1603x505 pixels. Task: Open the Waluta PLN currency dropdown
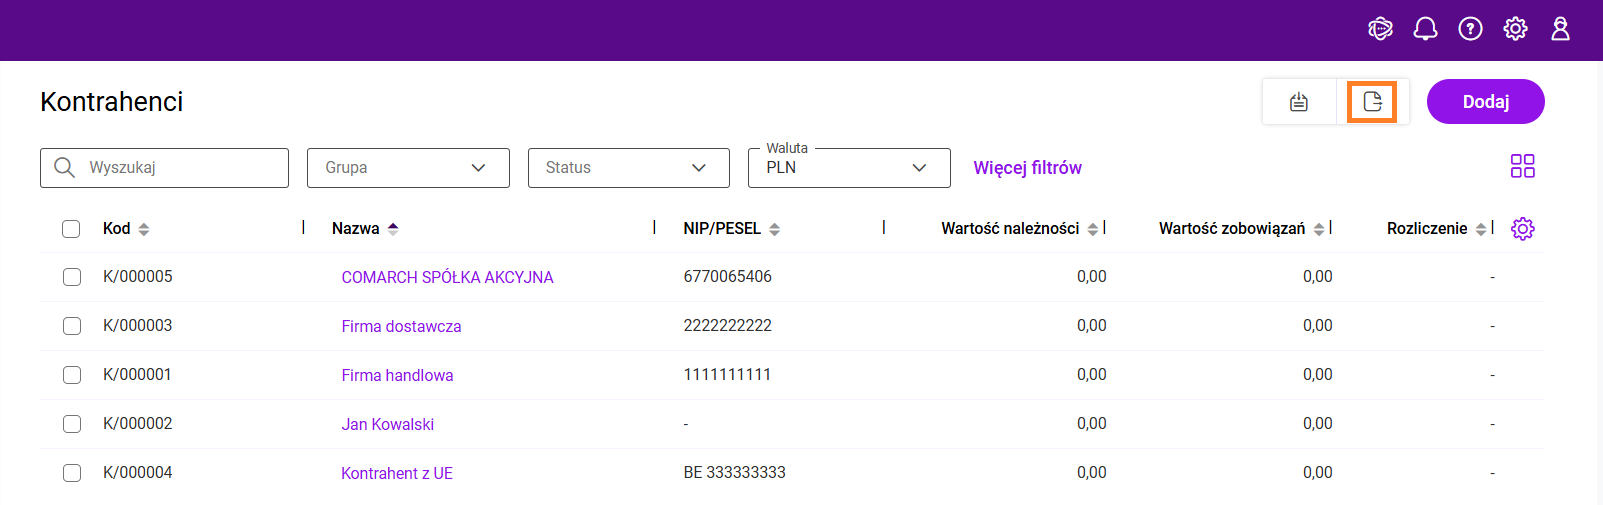point(849,168)
